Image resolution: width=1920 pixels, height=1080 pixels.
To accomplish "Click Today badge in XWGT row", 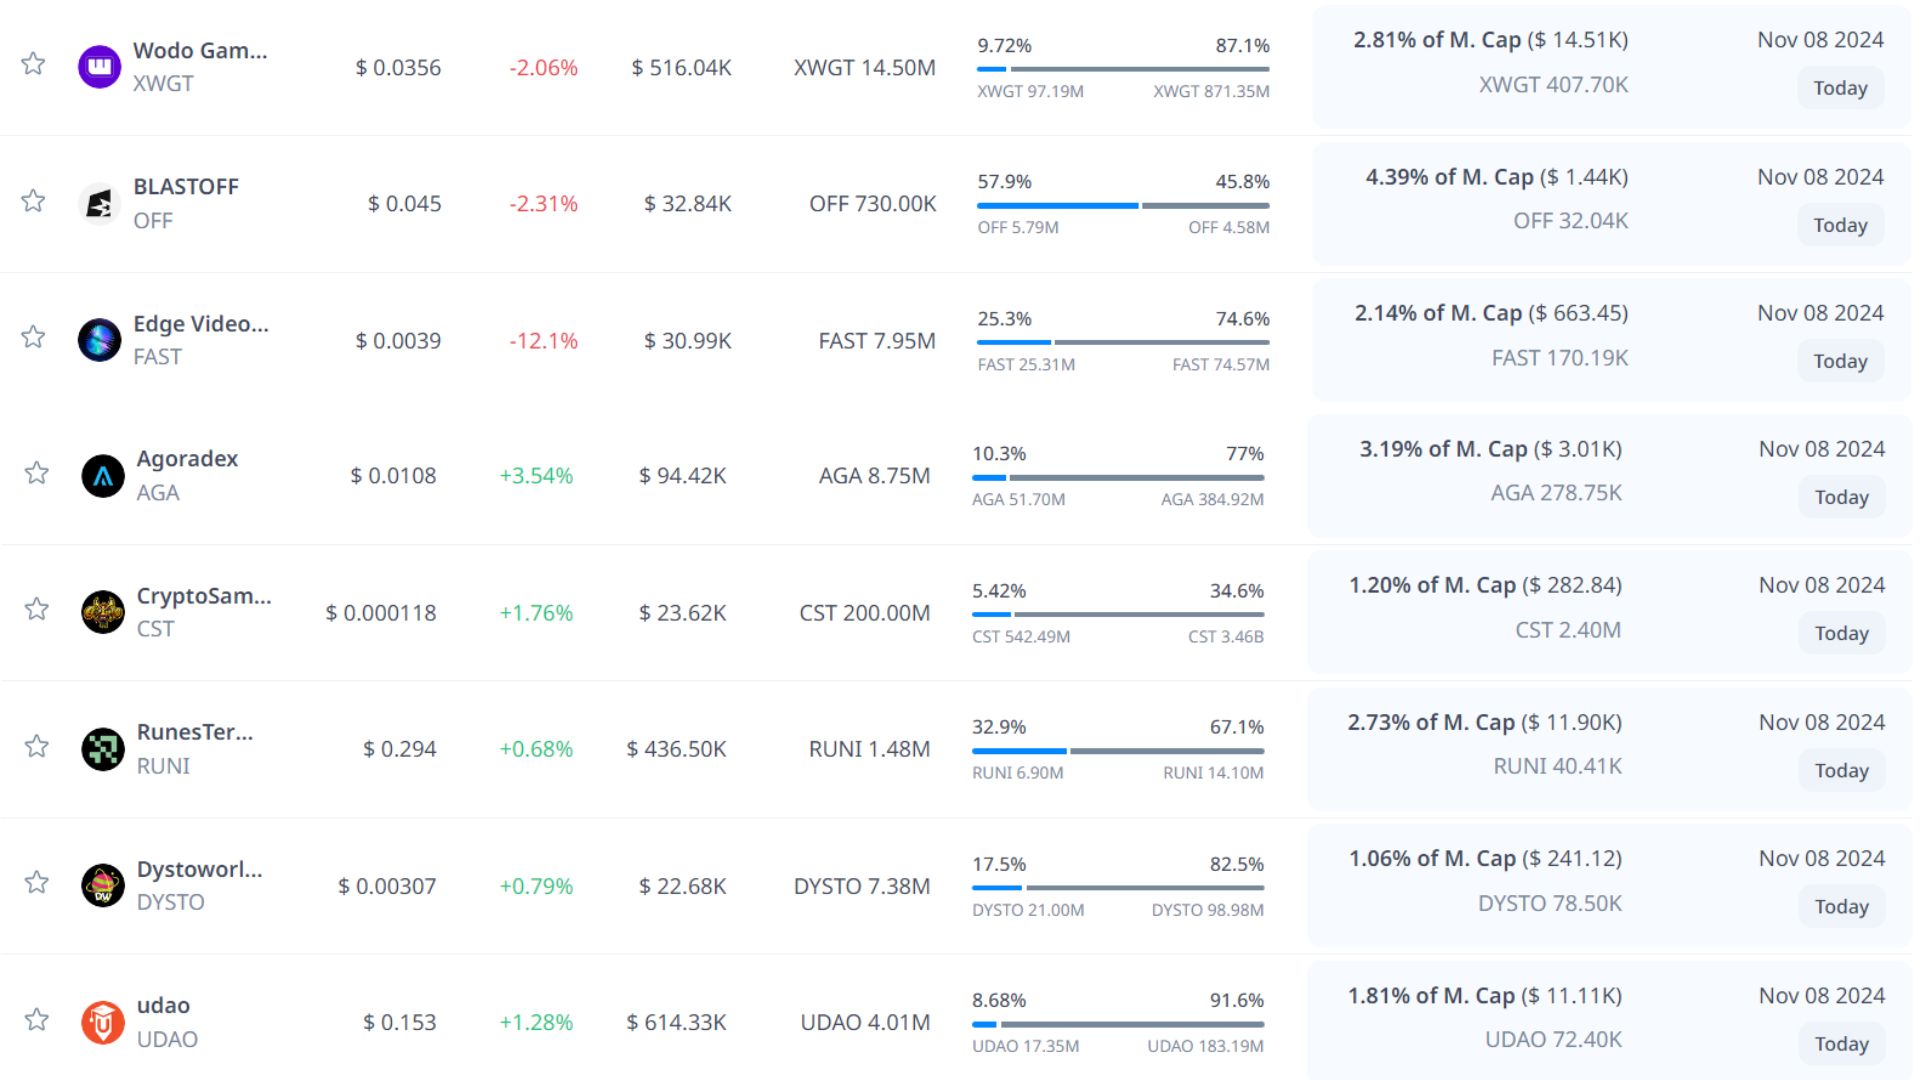I will pyautogui.click(x=1840, y=88).
